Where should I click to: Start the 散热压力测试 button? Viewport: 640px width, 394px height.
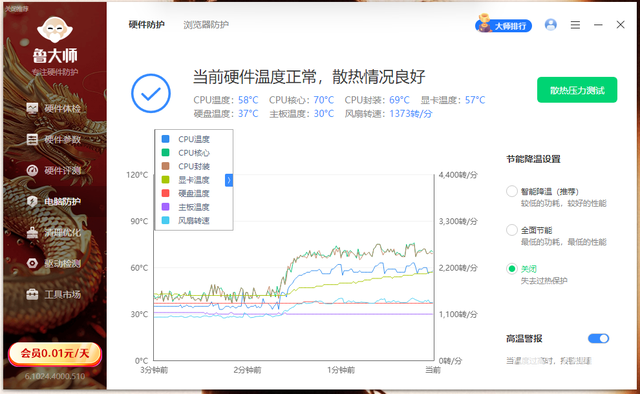pyautogui.click(x=577, y=90)
